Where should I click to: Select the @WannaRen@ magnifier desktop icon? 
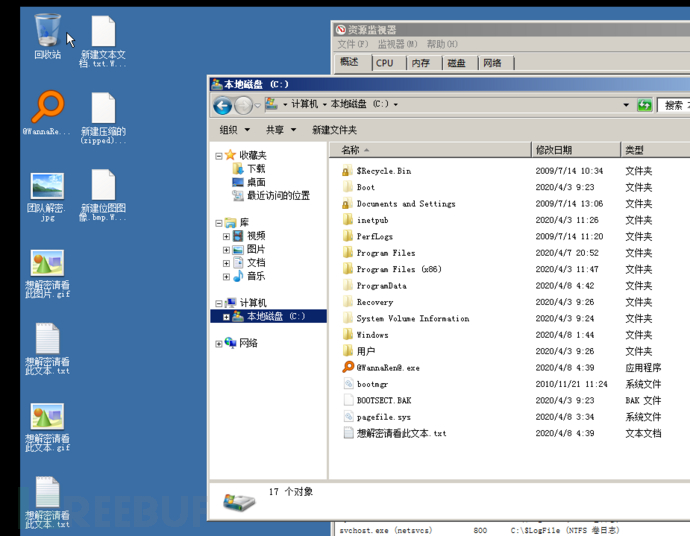[47, 108]
